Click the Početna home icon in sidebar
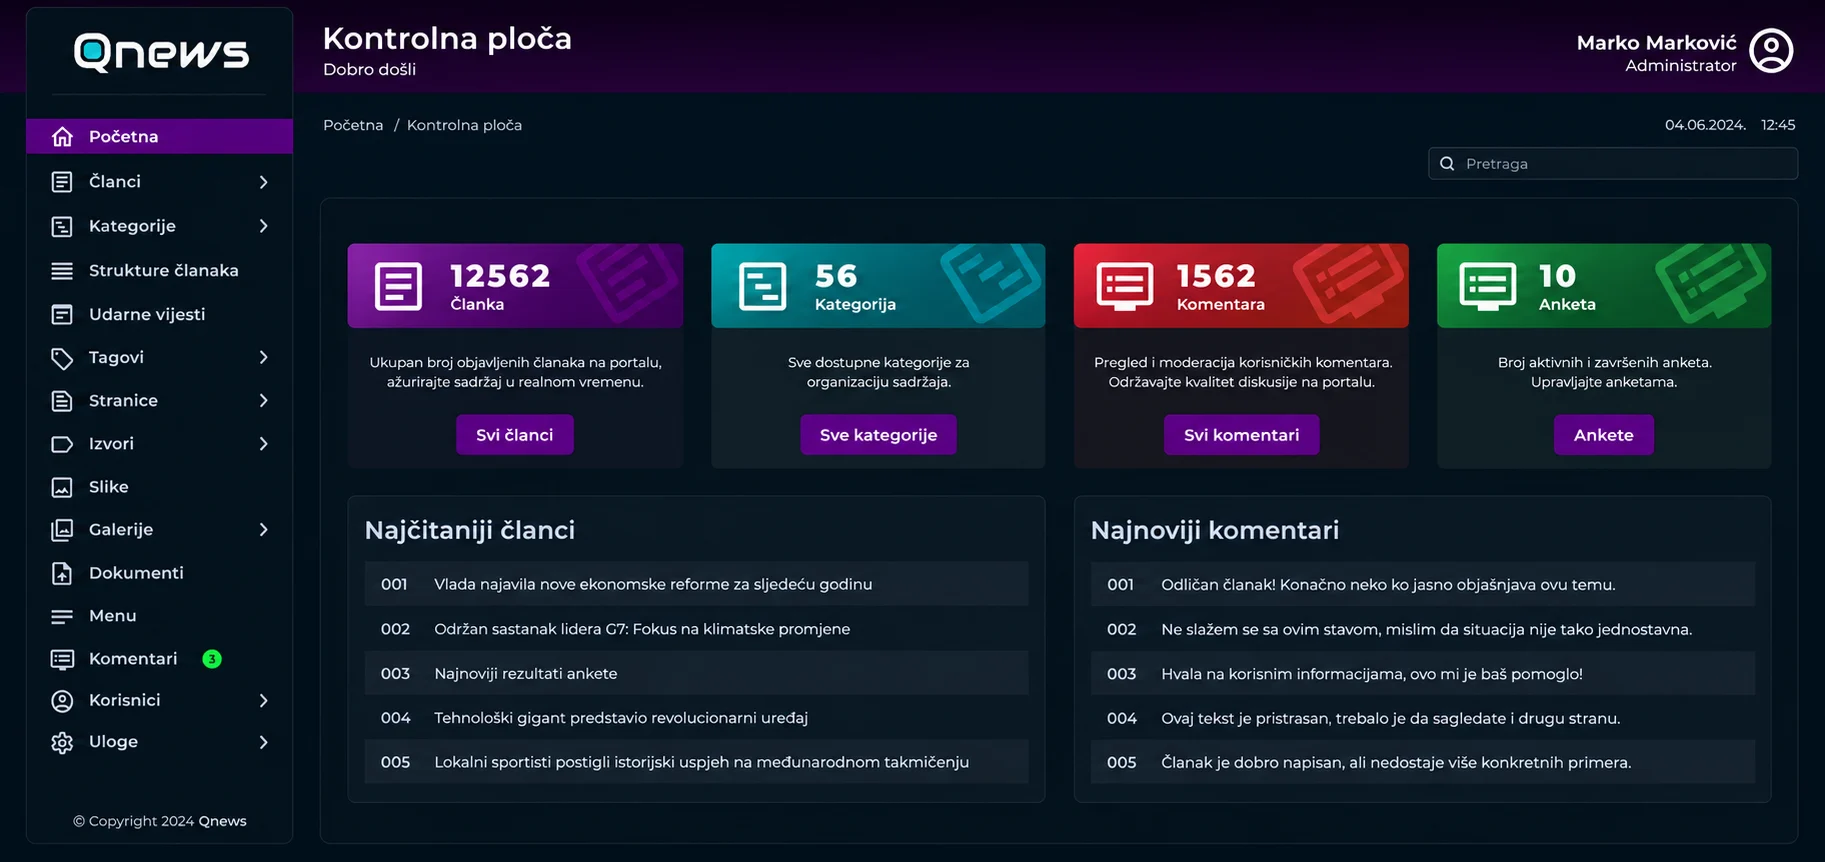The width and height of the screenshot is (1825, 862). pyautogui.click(x=62, y=136)
